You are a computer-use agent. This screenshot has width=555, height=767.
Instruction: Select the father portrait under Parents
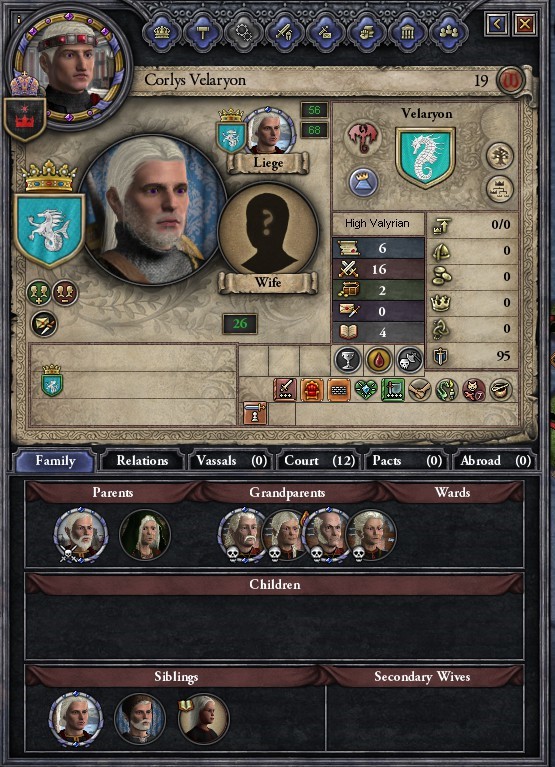coord(80,534)
